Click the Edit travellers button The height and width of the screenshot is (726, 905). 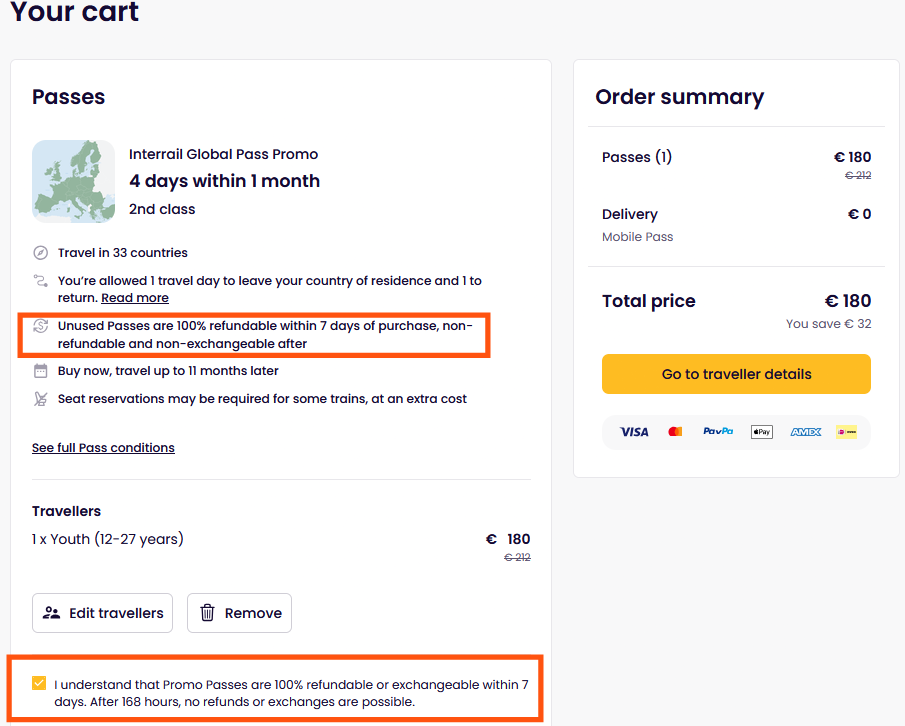102,613
